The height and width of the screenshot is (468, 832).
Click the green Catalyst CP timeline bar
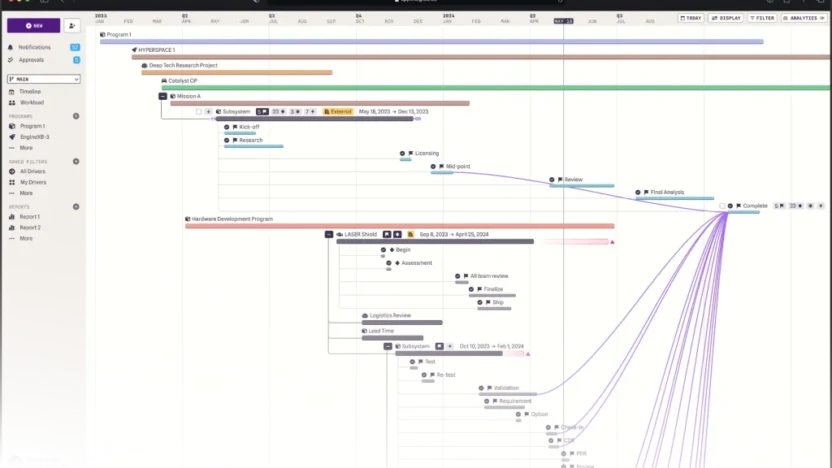pos(500,88)
